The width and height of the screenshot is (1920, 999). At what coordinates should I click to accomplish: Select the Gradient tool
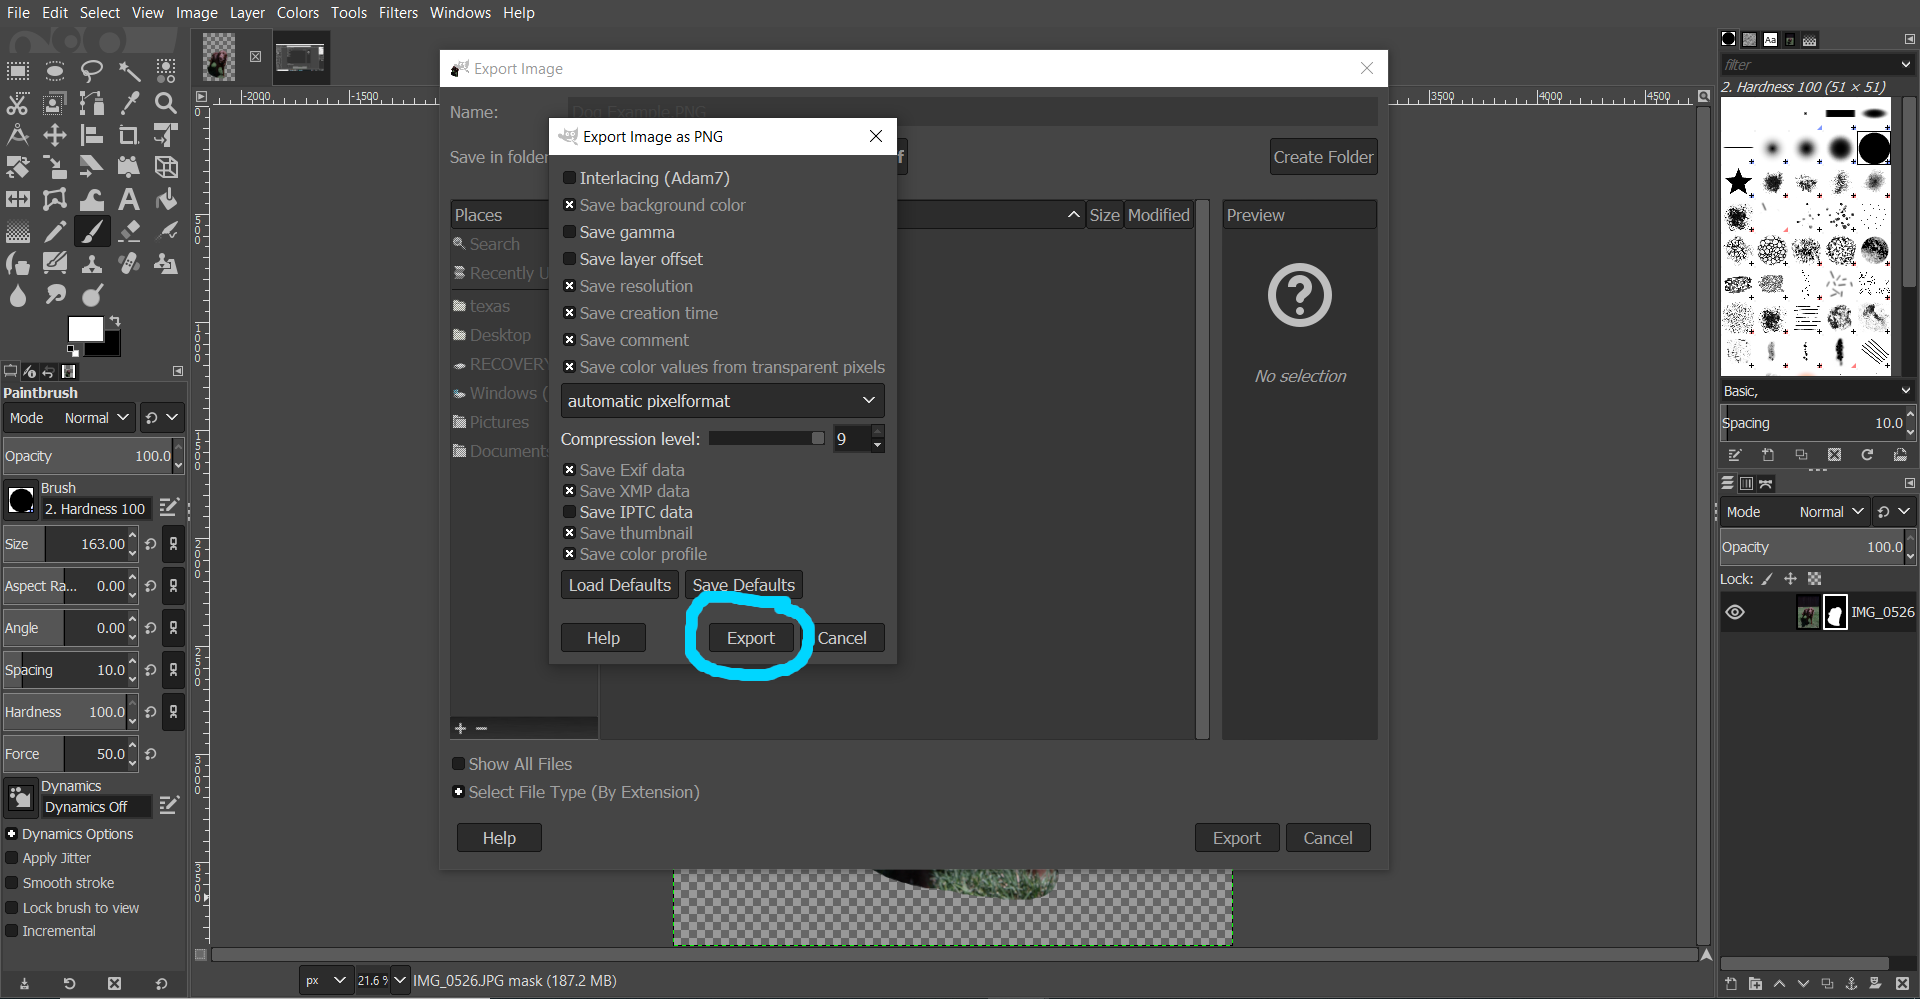pyautogui.click(x=18, y=231)
